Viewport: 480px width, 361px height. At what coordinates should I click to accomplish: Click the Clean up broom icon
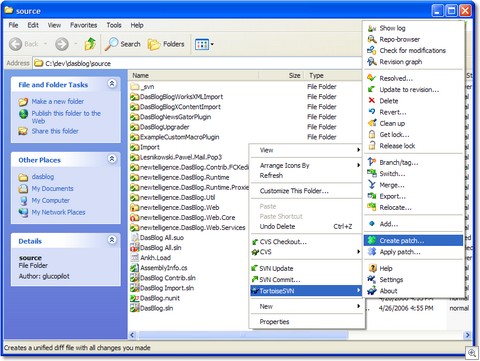372,123
